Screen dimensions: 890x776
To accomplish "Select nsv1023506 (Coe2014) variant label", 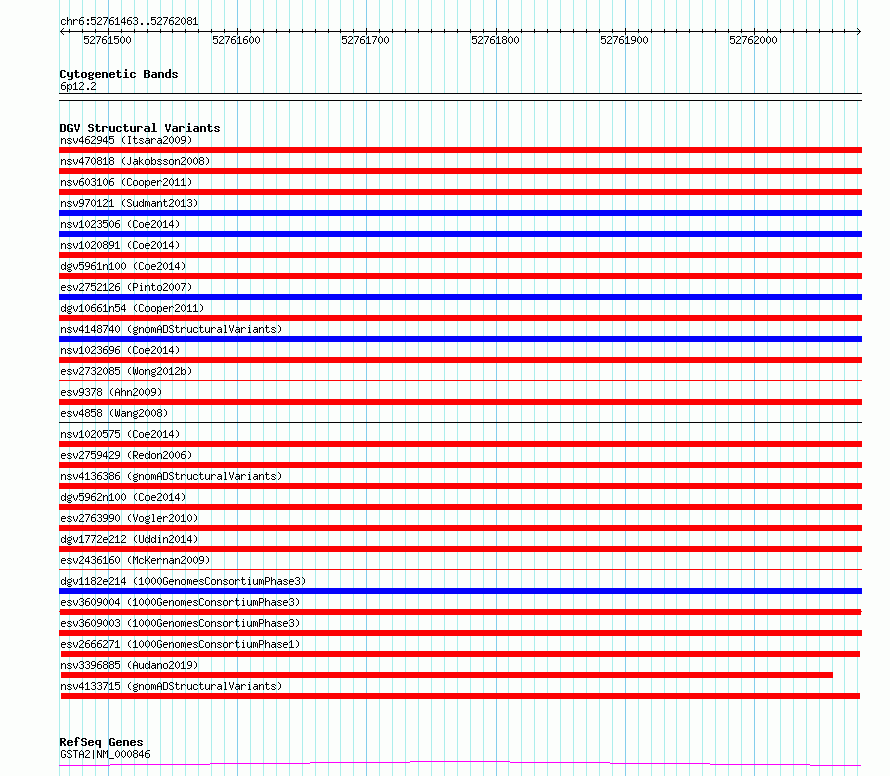I will tap(120, 224).
